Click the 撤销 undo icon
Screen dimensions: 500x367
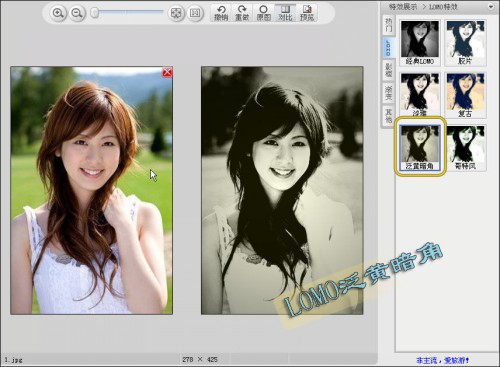pos(221,13)
